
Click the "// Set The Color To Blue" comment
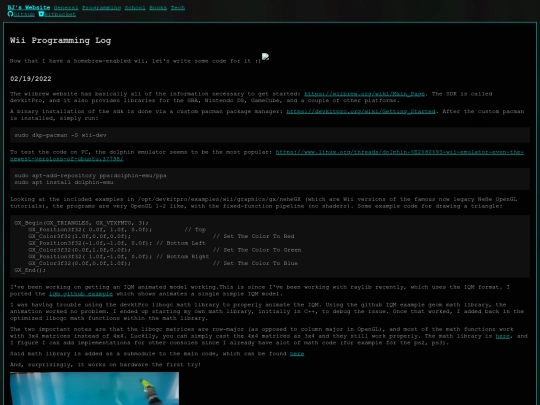[255, 263]
